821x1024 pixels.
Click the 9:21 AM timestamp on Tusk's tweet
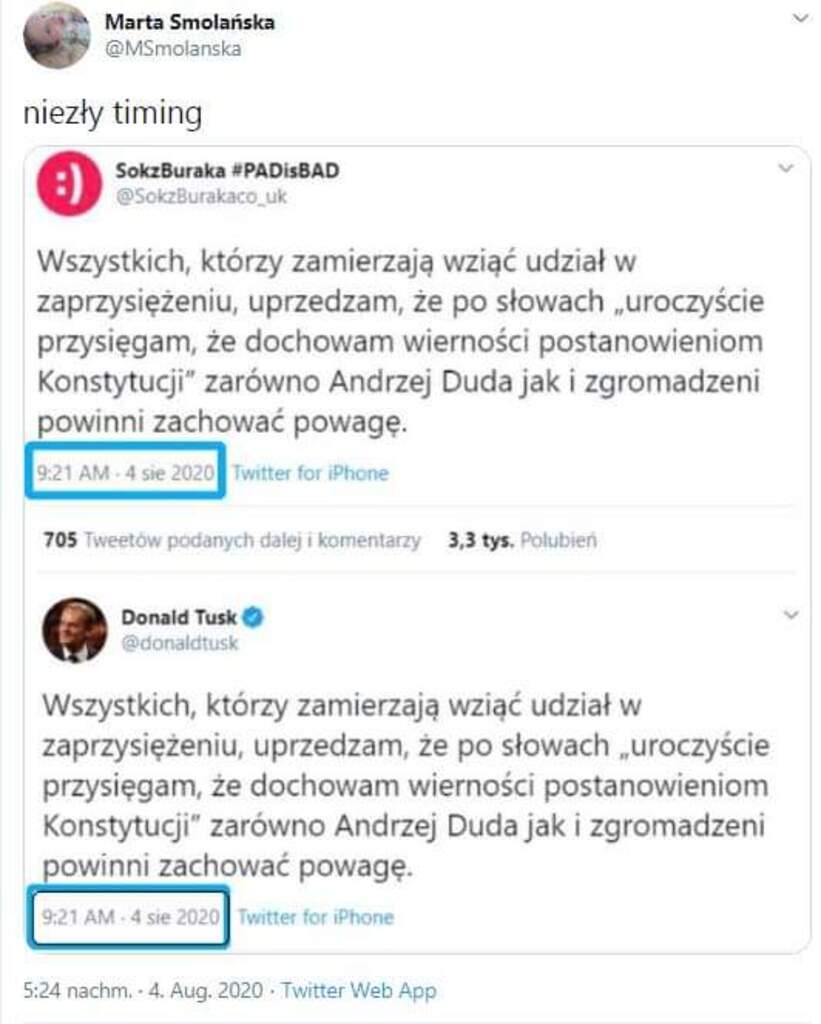coord(129,916)
